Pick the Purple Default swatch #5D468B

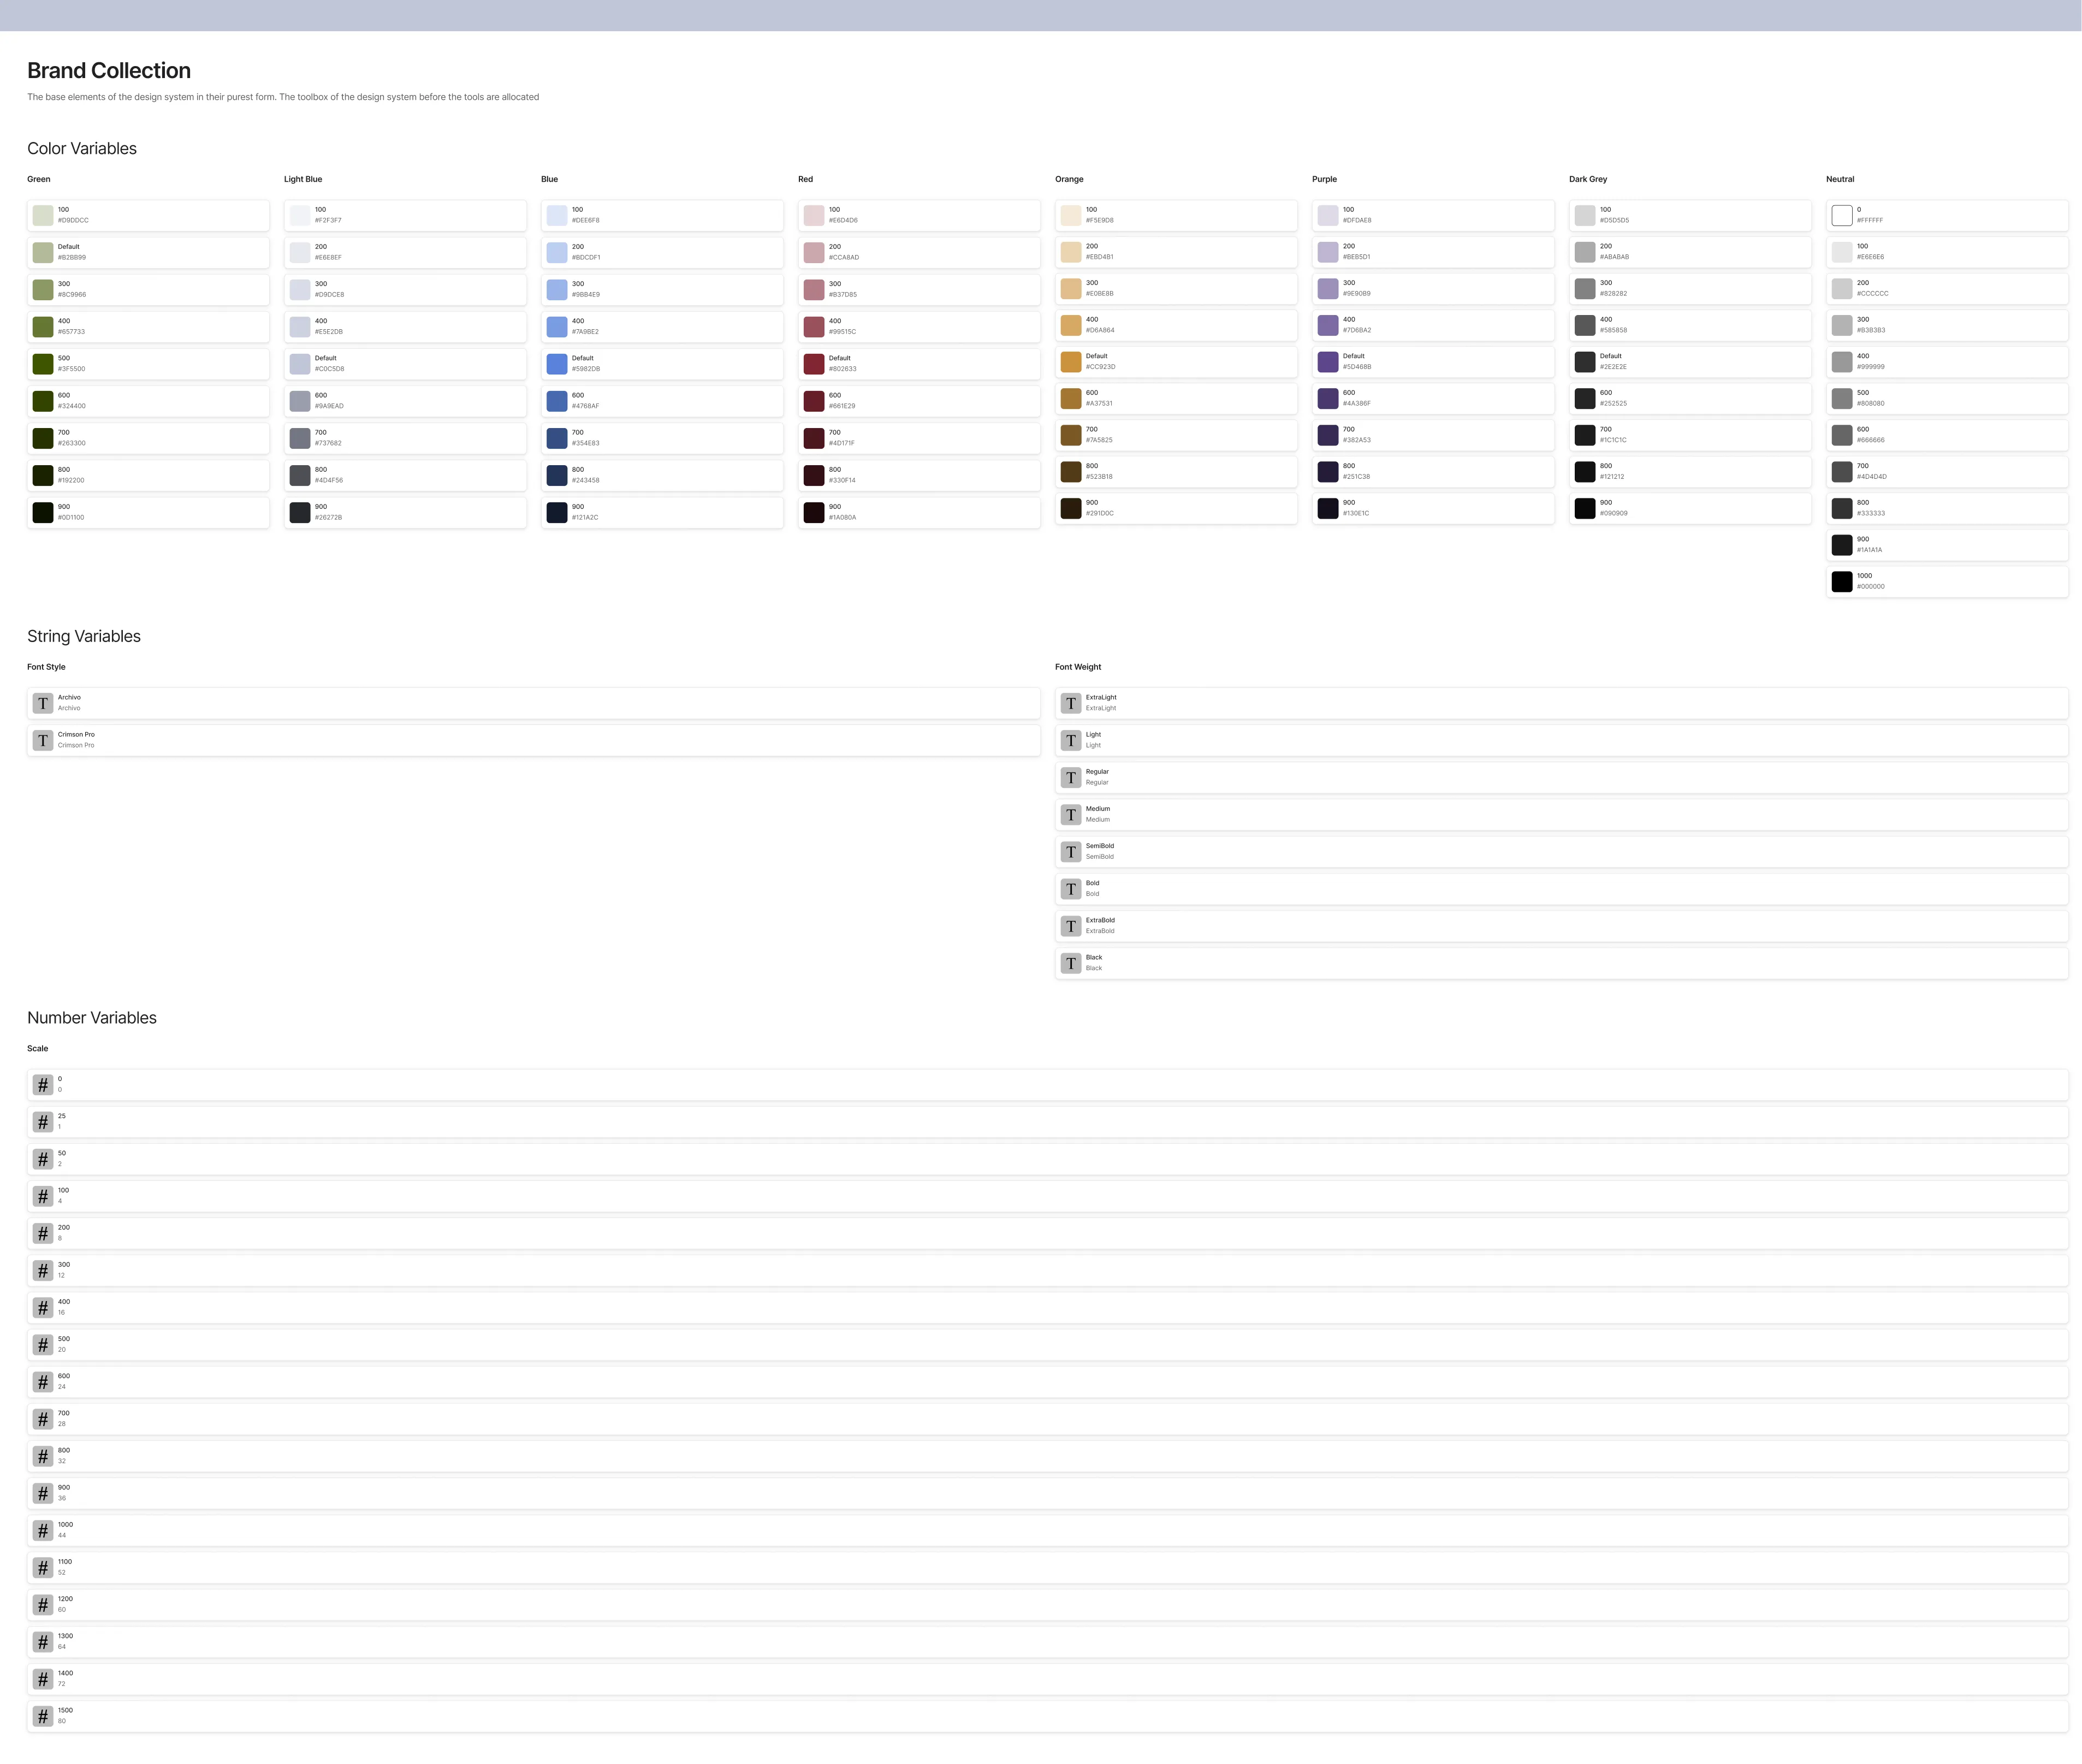(x=1328, y=362)
